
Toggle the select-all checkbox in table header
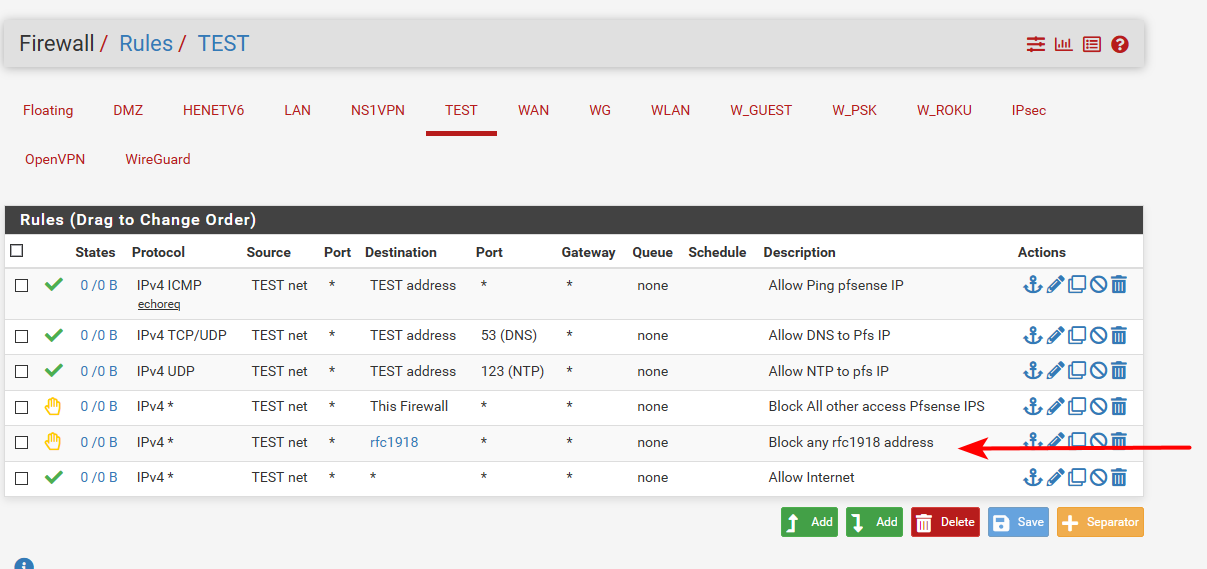pyautogui.click(x=16, y=251)
